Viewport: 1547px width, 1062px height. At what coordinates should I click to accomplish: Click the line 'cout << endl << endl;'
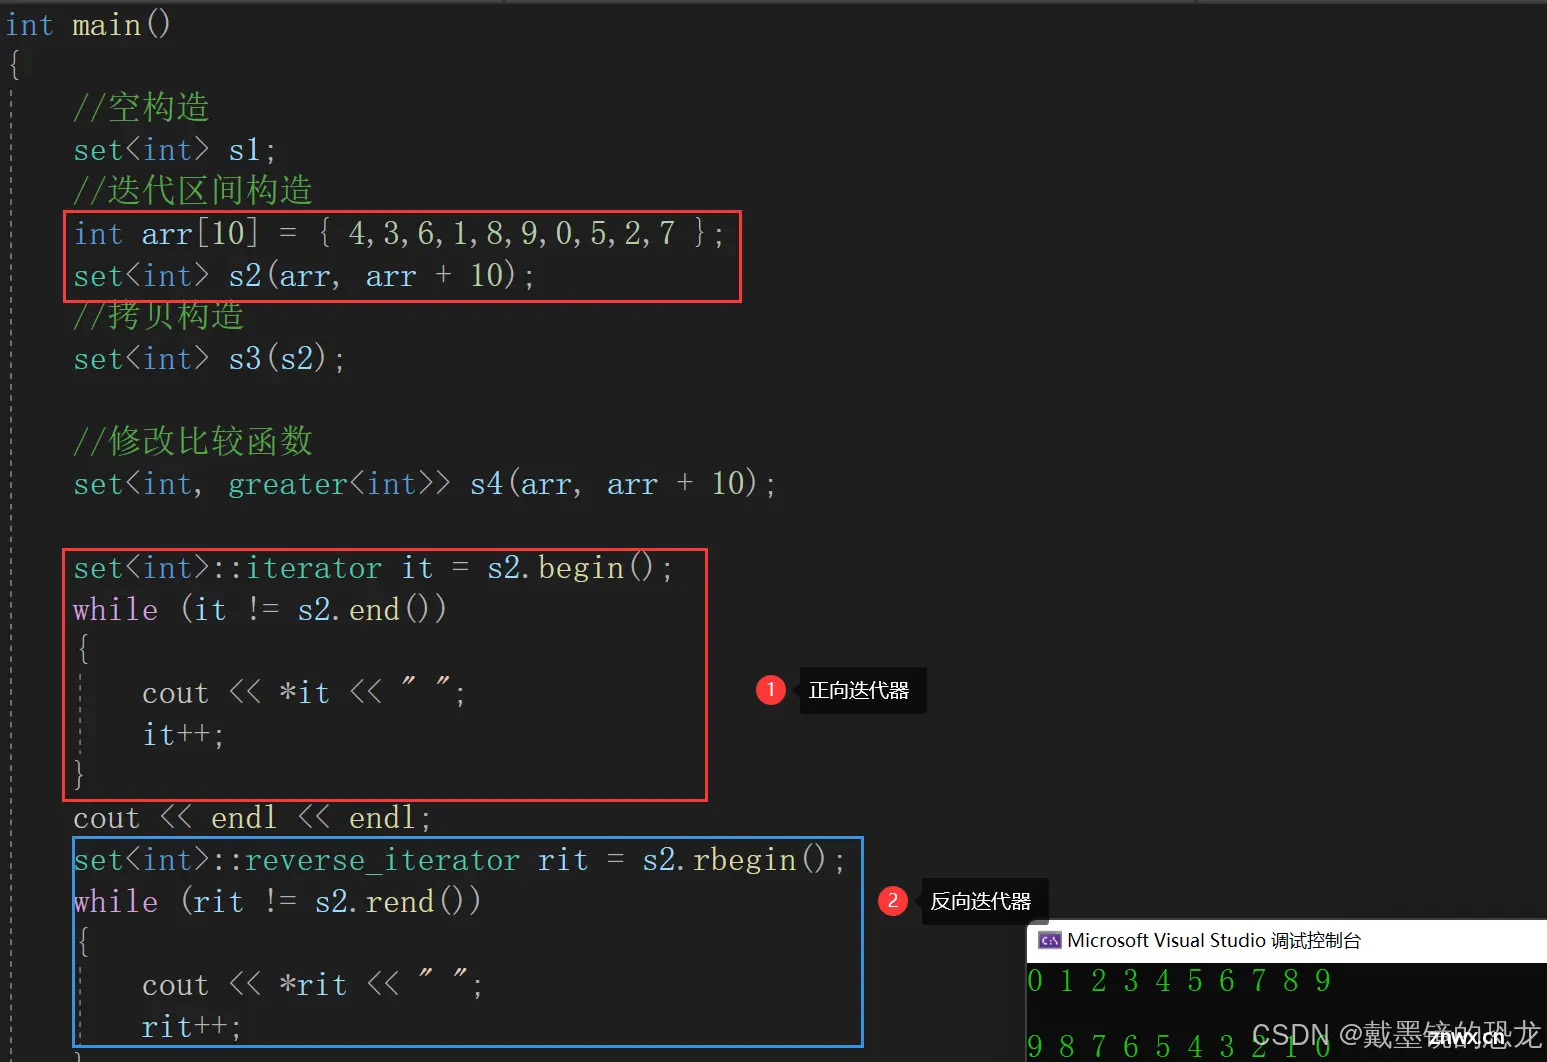tap(252, 818)
